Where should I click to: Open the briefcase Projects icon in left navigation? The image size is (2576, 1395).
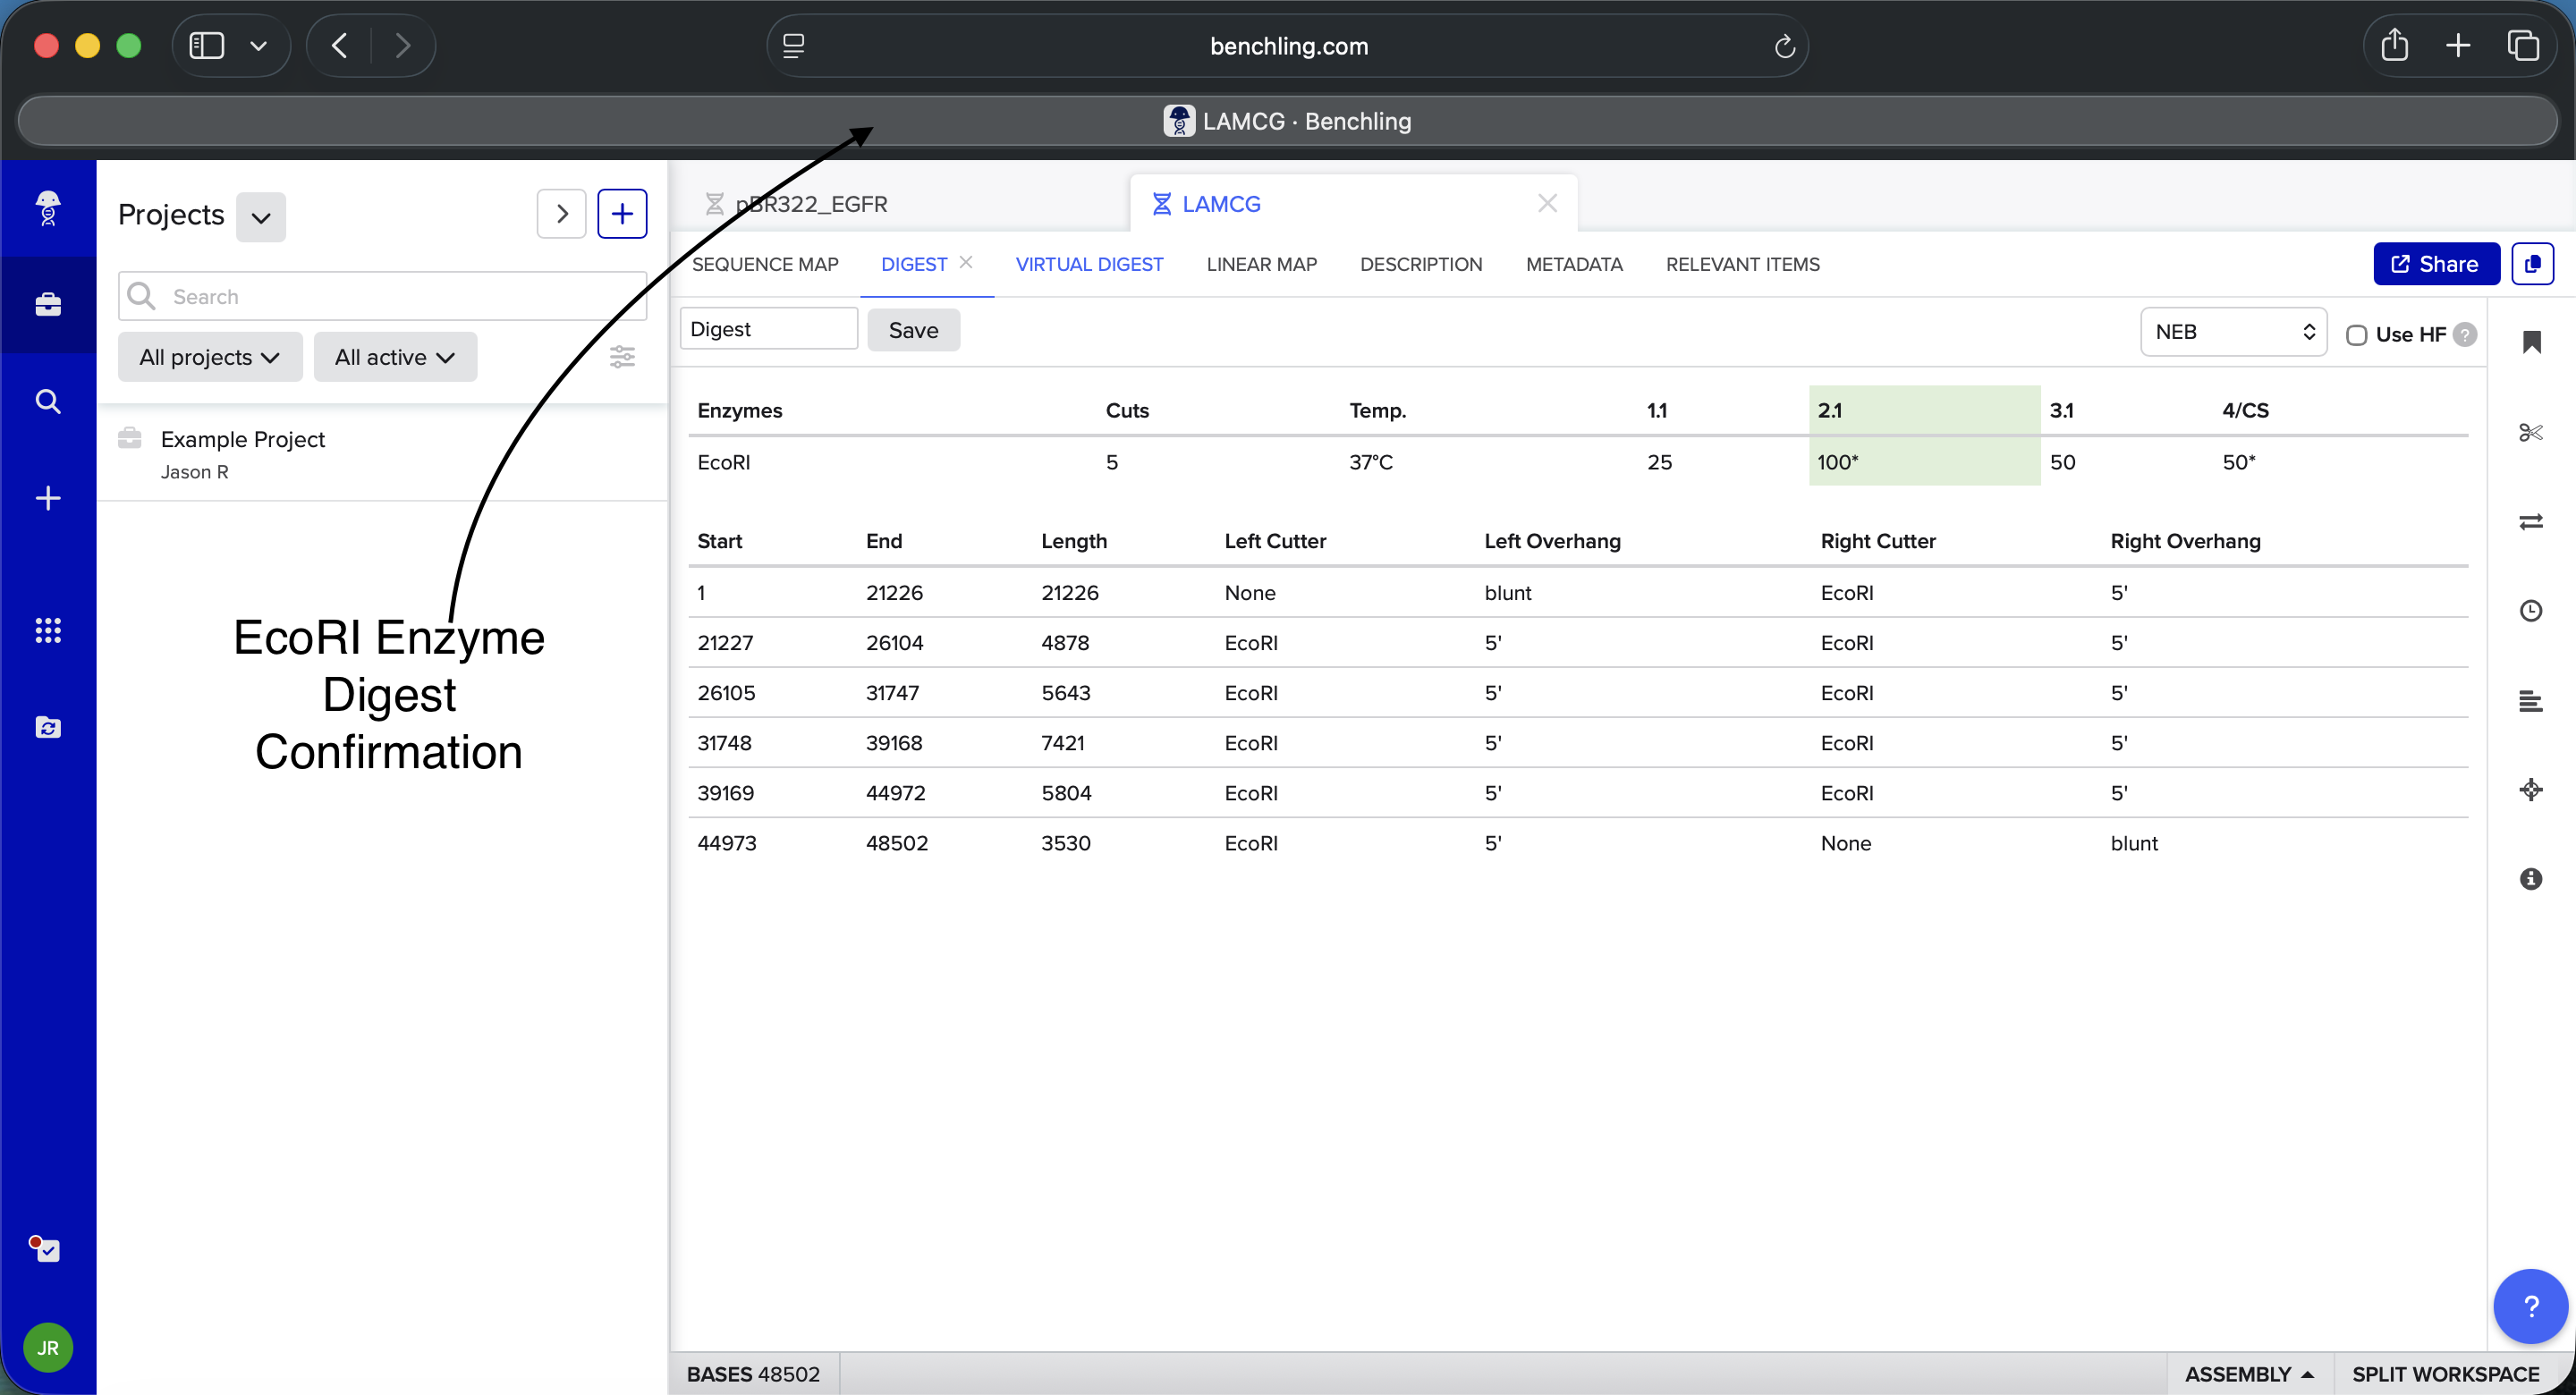(48, 304)
